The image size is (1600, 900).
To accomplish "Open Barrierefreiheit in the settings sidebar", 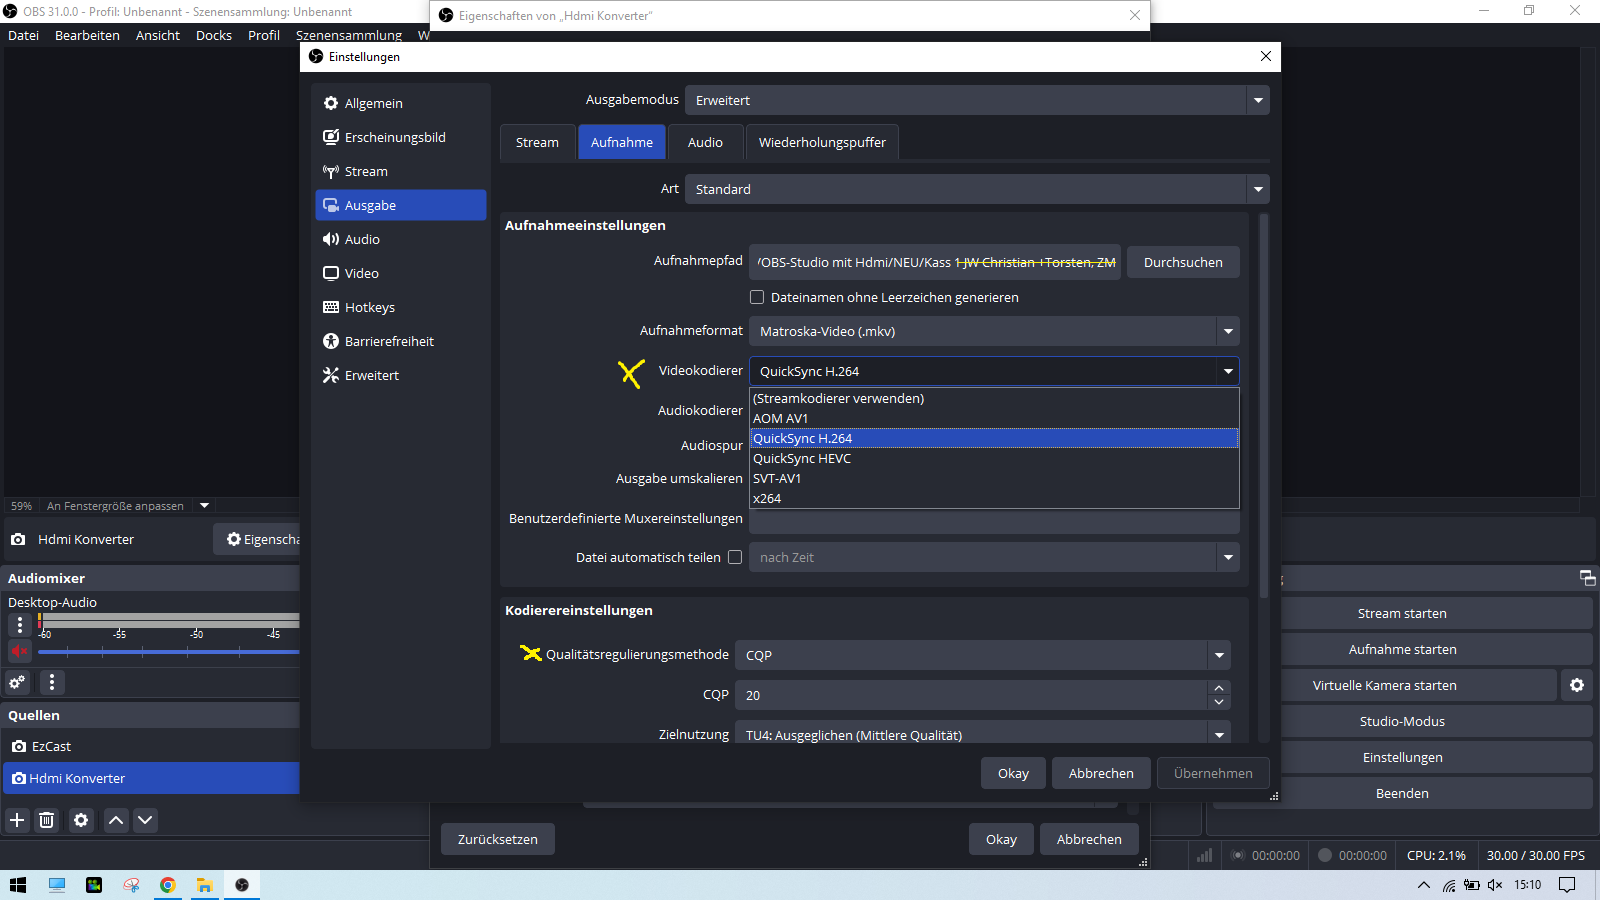I will point(401,341).
